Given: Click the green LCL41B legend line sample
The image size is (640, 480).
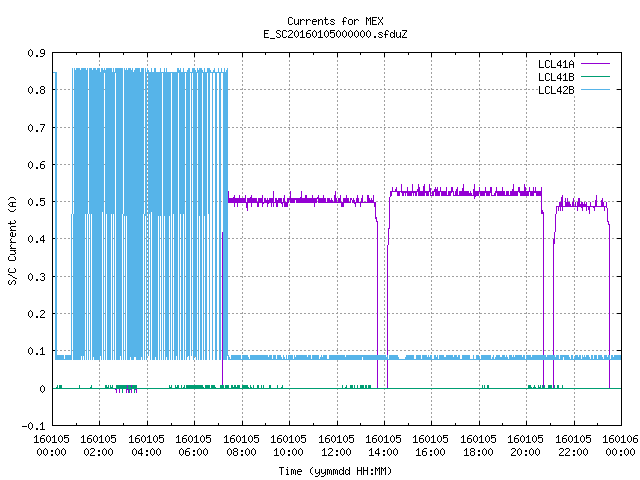Looking at the screenshot, I should pyautogui.click(x=595, y=77).
